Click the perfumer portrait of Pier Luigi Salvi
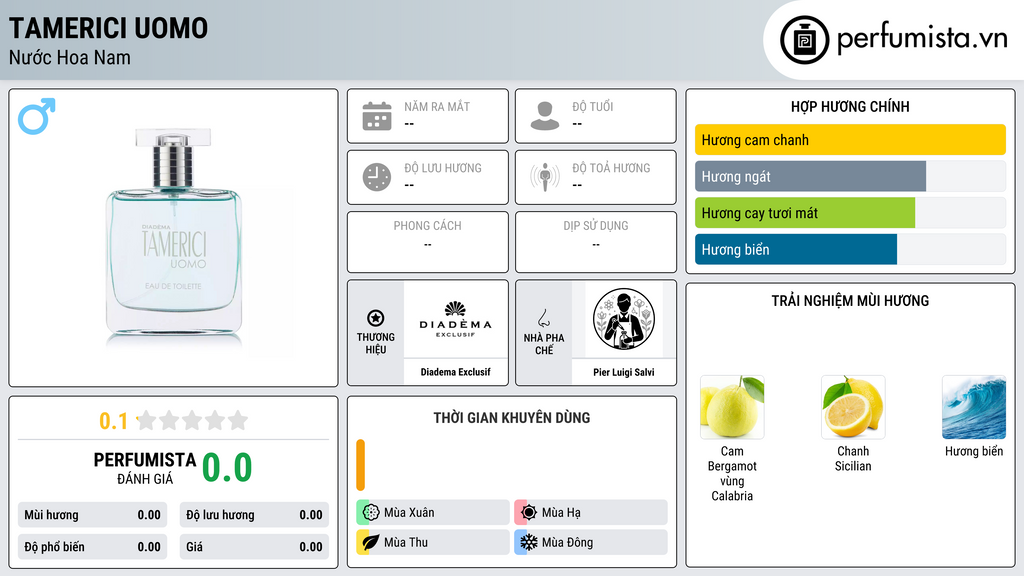Viewport: 1024px width, 576px height. [624, 319]
